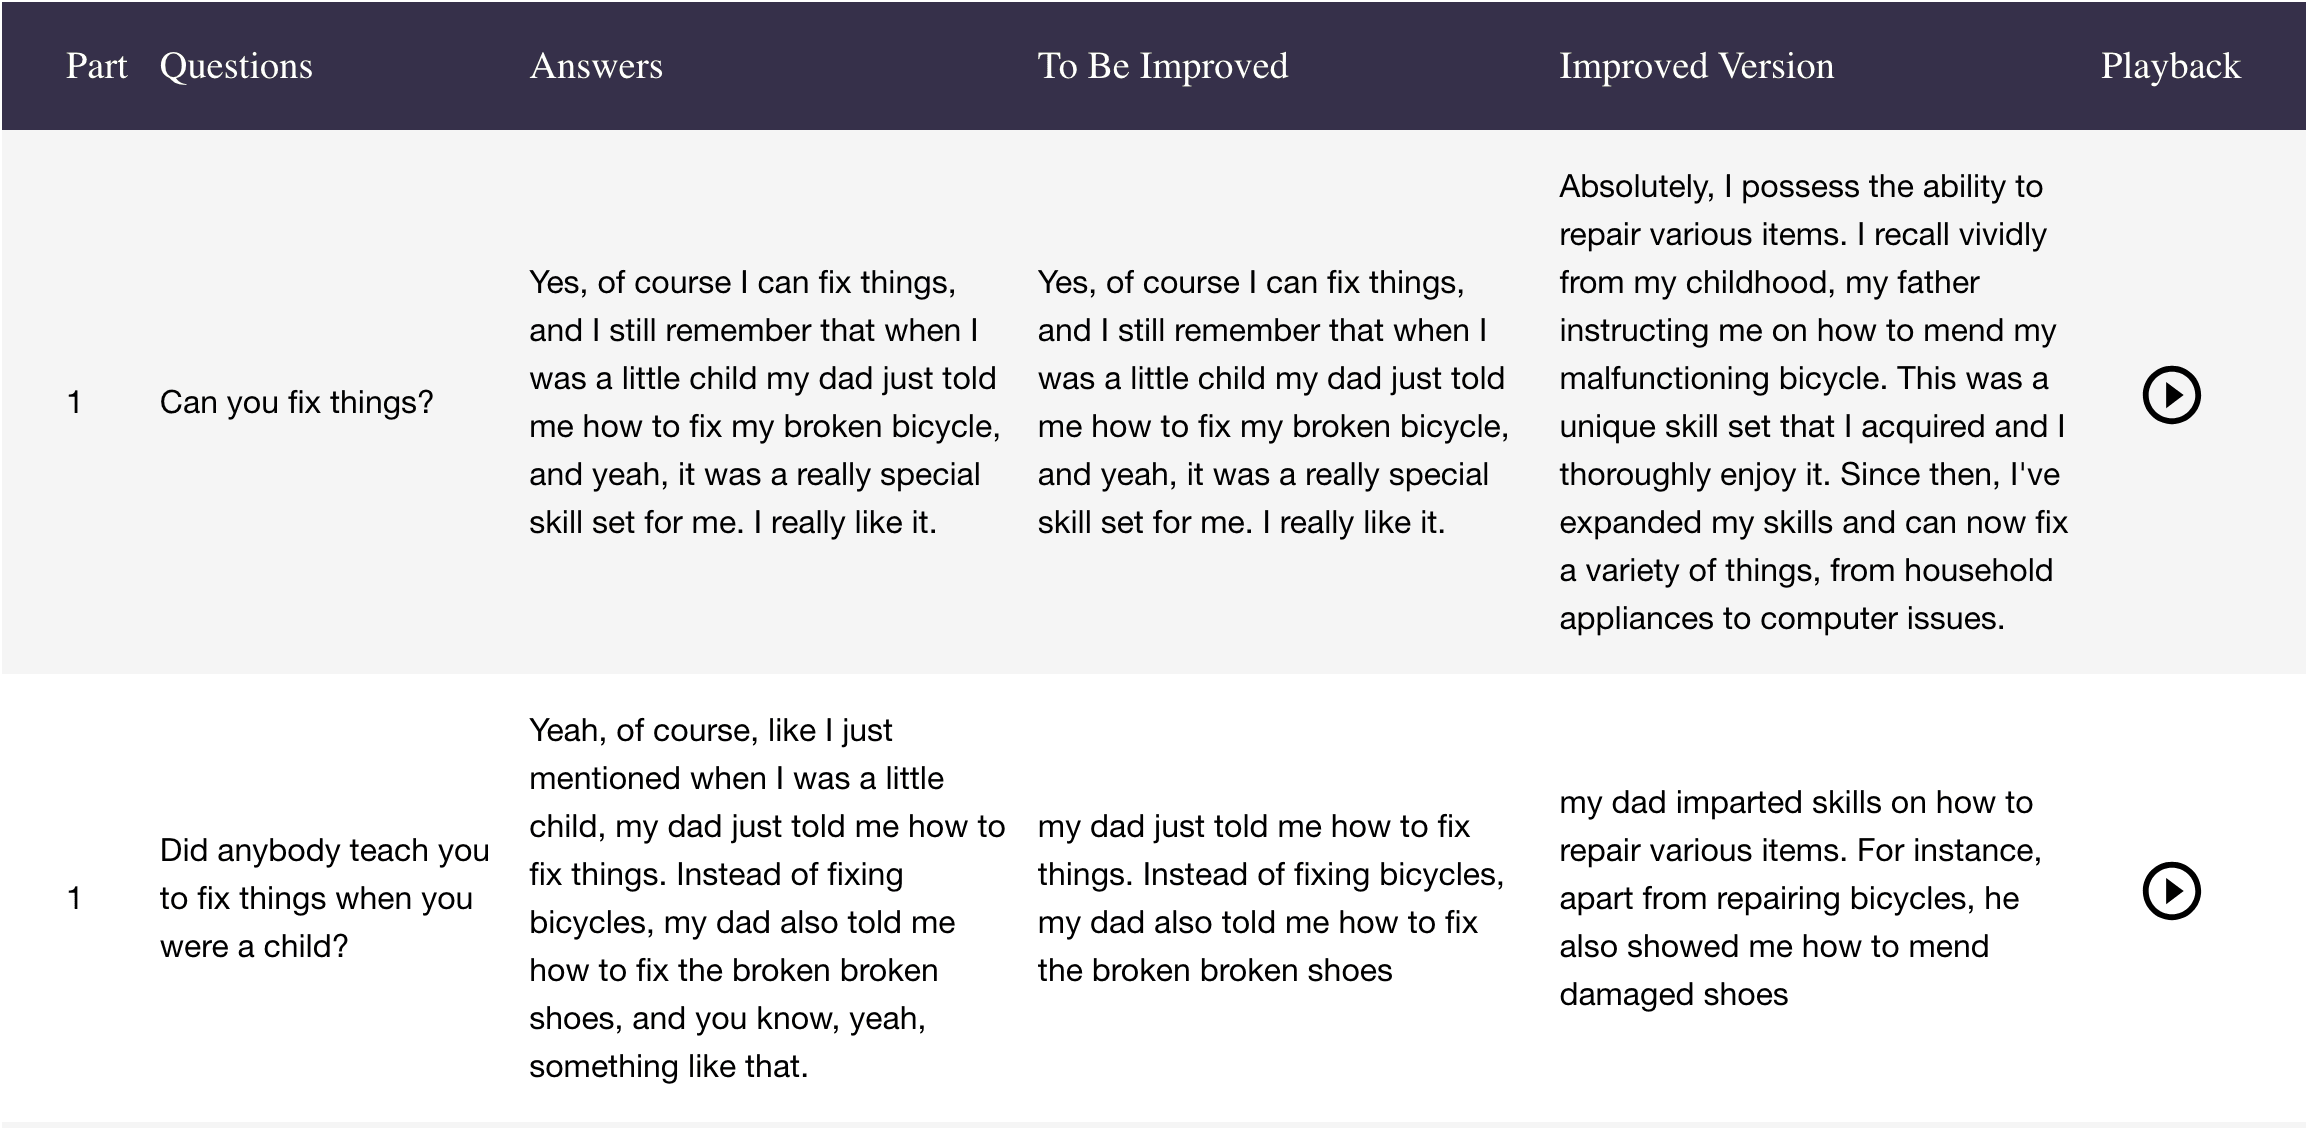The width and height of the screenshot is (2308, 1128).
Task: Click the To Be Improved column header
Action: point(1162,66)
